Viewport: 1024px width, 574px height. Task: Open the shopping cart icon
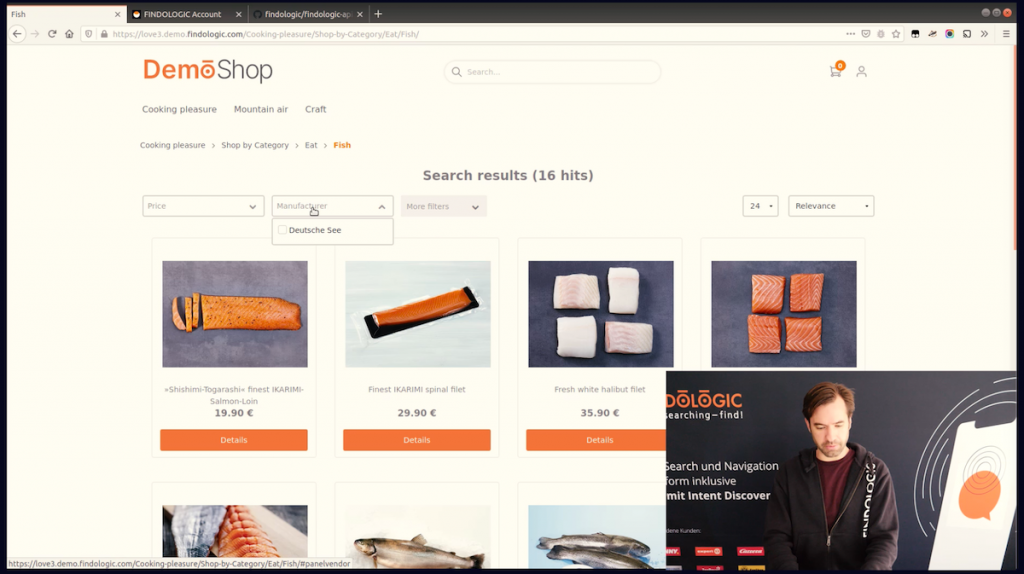pyautogui.click(x=835, y=71)
